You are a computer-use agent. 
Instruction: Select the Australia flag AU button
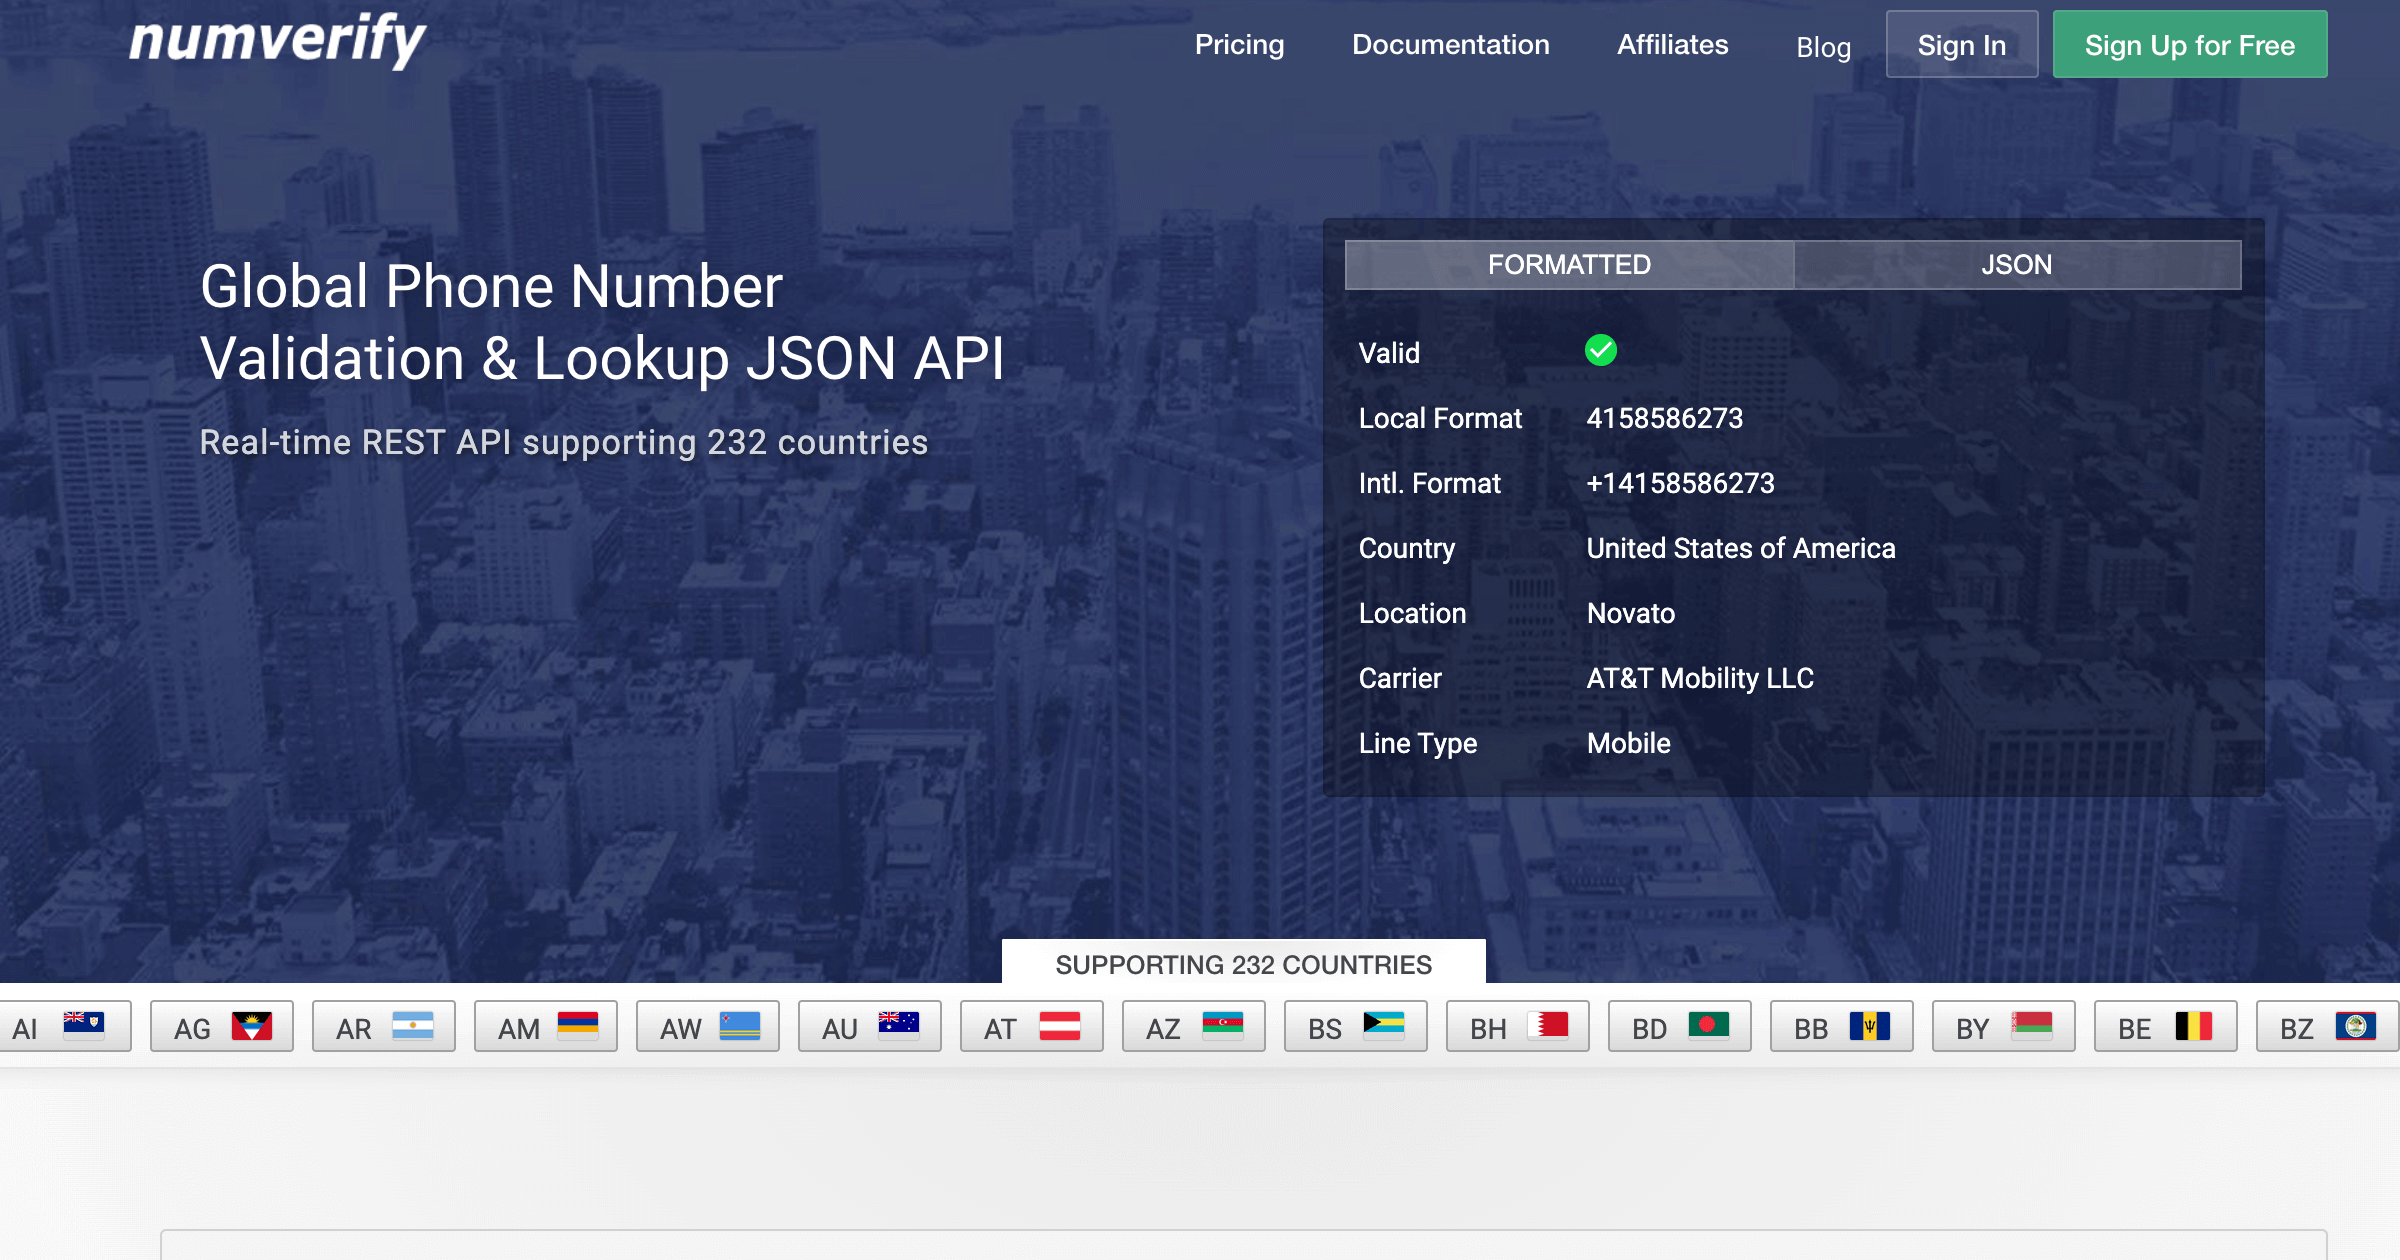click(869, 1027)
